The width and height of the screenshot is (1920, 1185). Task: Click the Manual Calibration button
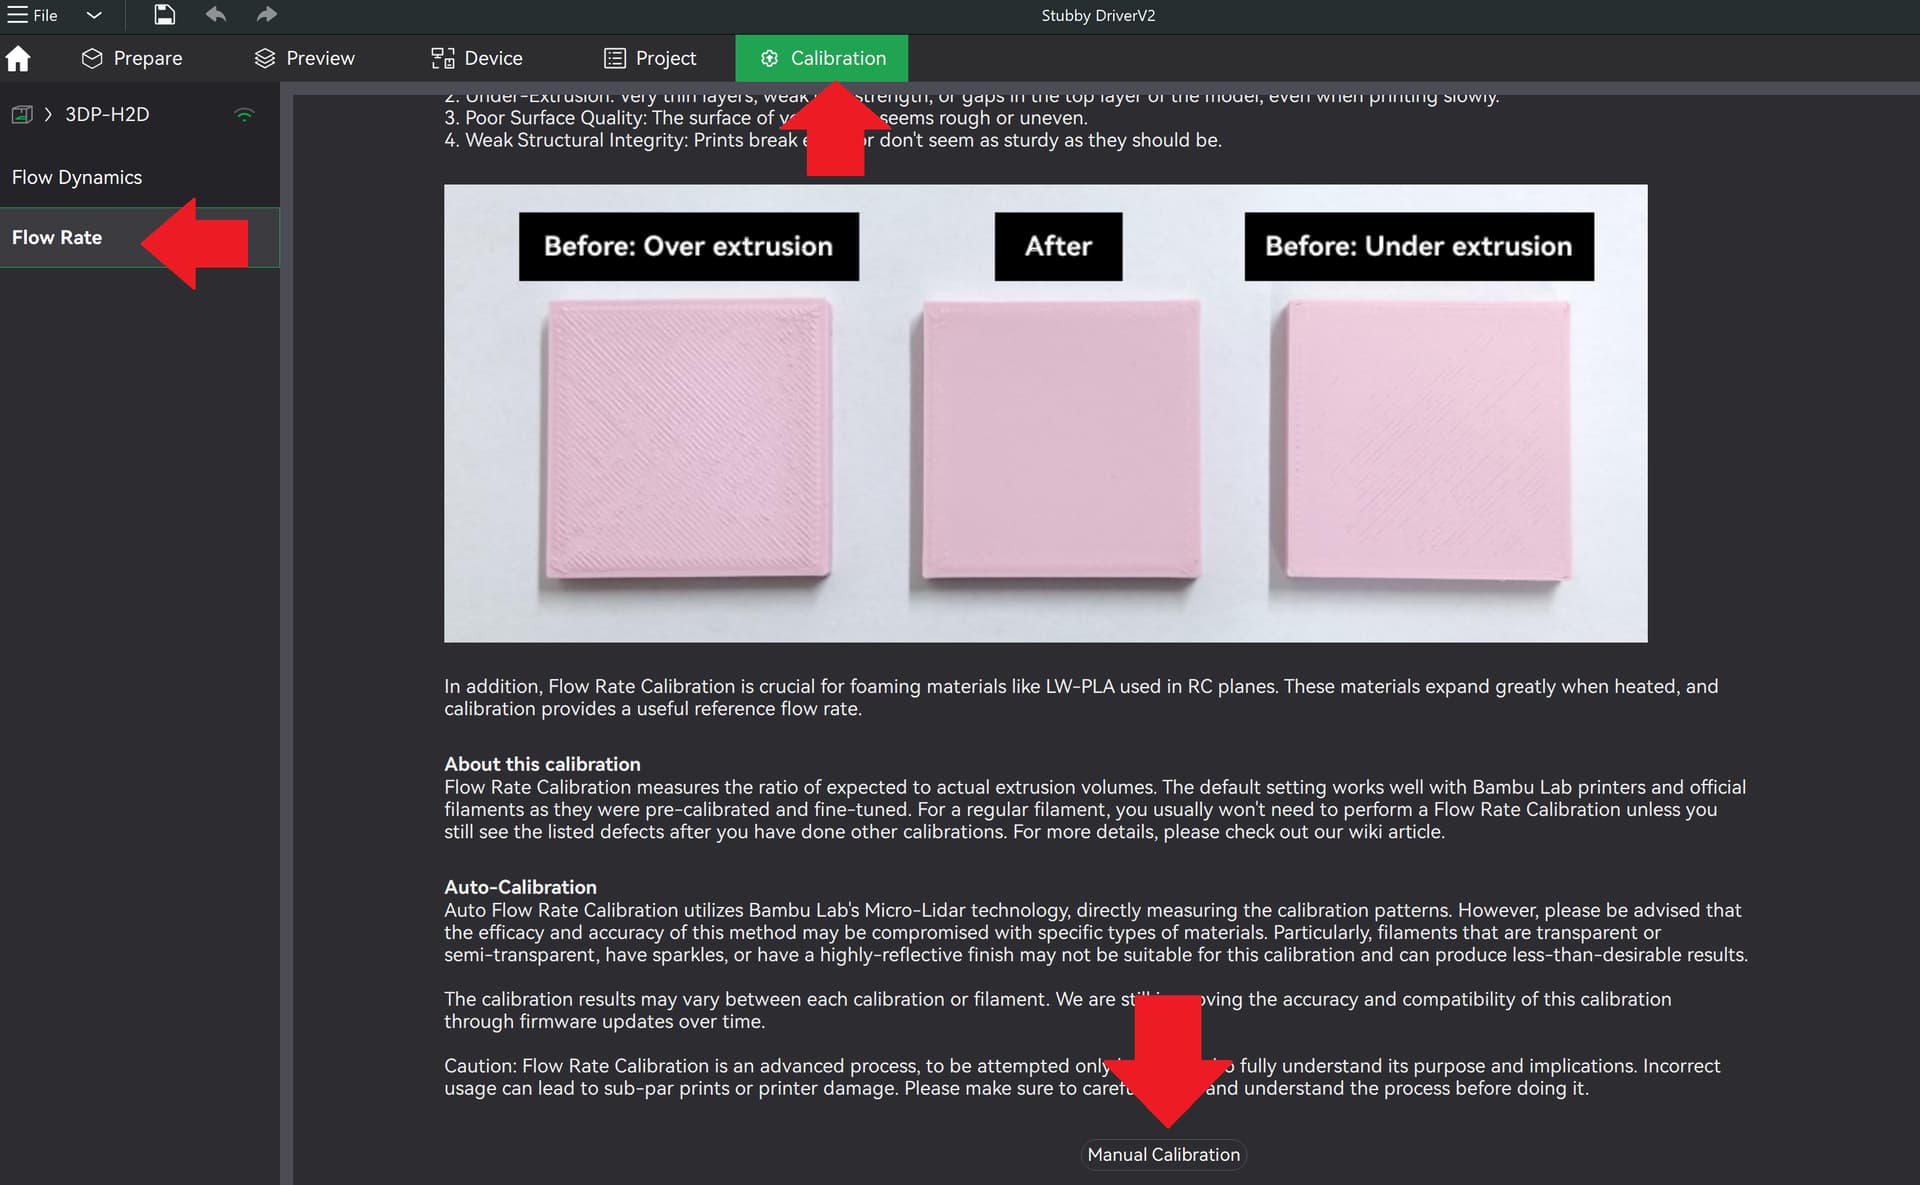tap(1163, 1154)
